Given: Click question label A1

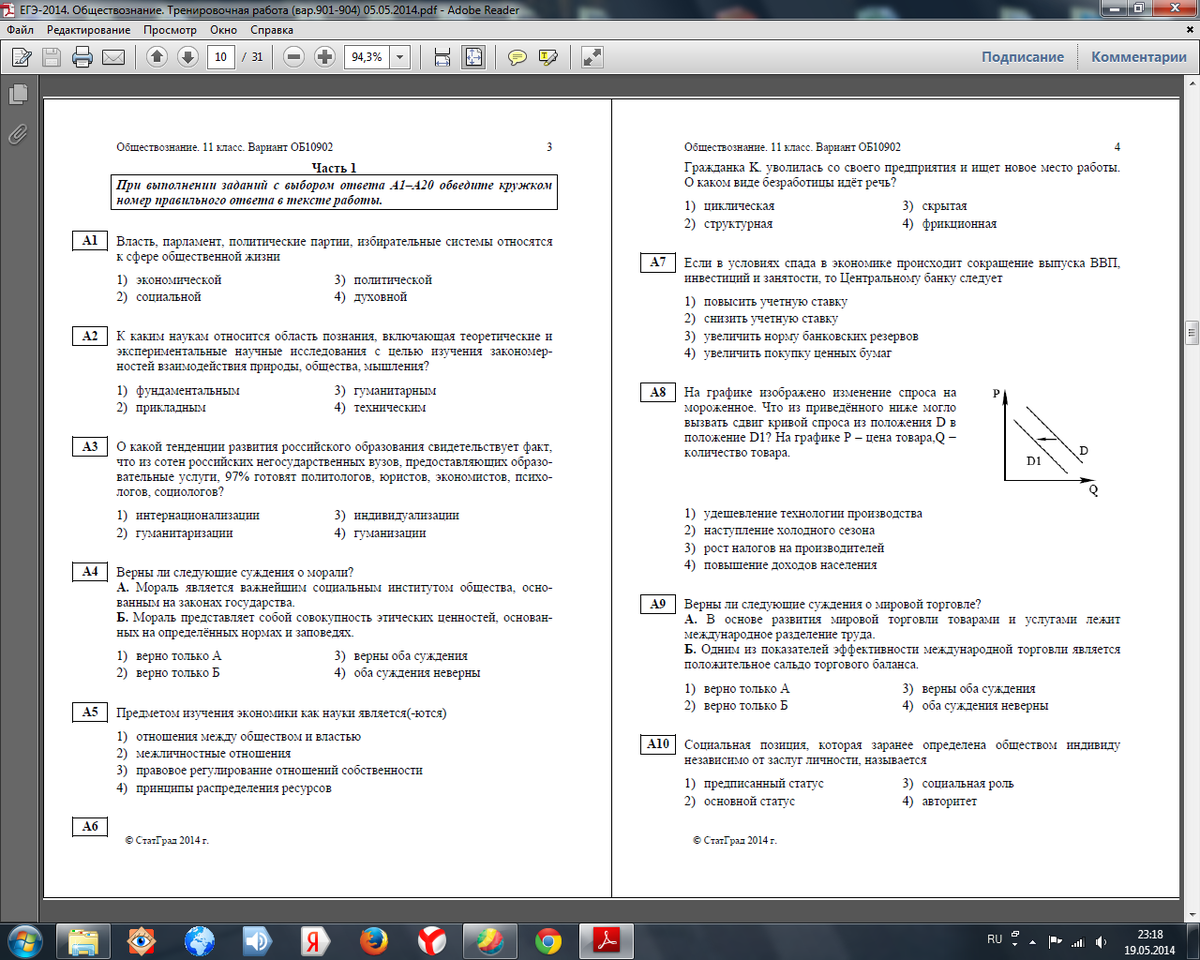Looking at the screenshot, I should coord(89,241).
